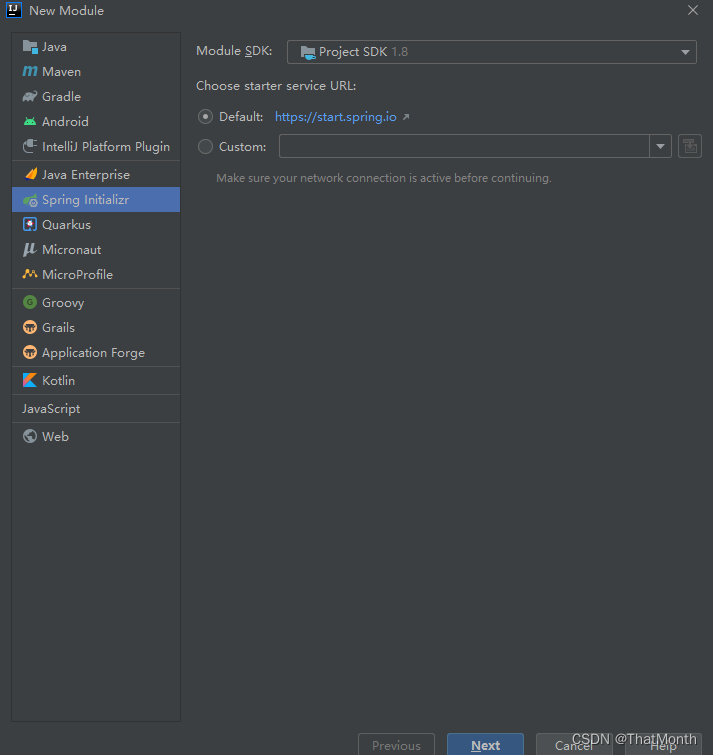The height and width of the screenshot is (755, 713).
Task: Click the Cancel button
Action: pos(574,744)
